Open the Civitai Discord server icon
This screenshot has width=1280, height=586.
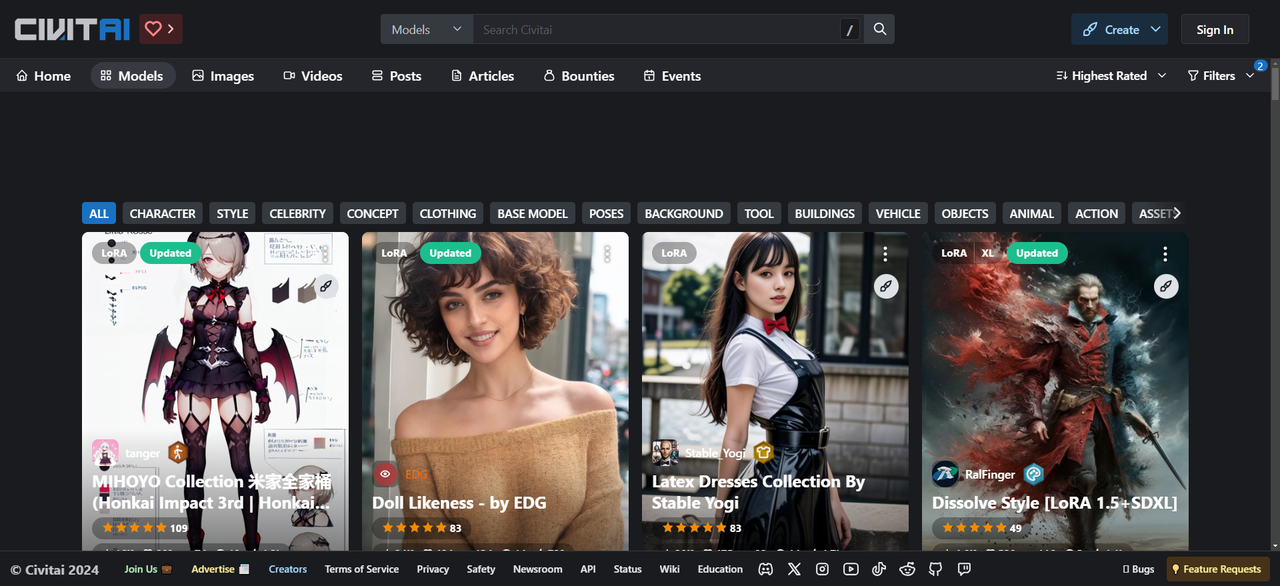tap(766, 569)
